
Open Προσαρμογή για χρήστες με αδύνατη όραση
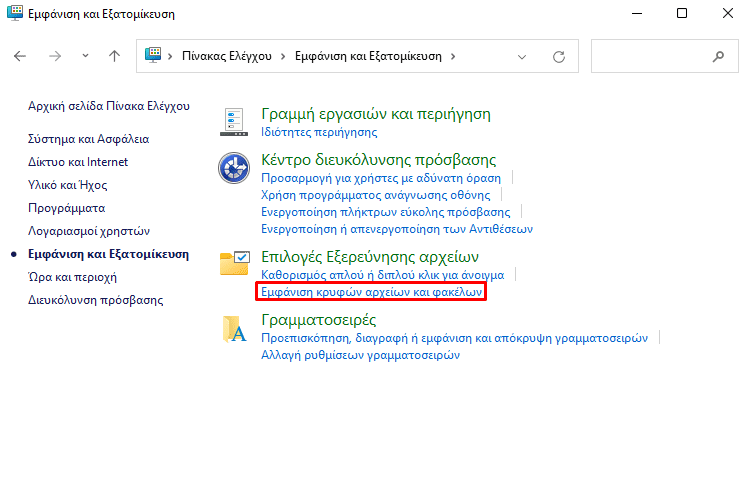coord(381,178)
